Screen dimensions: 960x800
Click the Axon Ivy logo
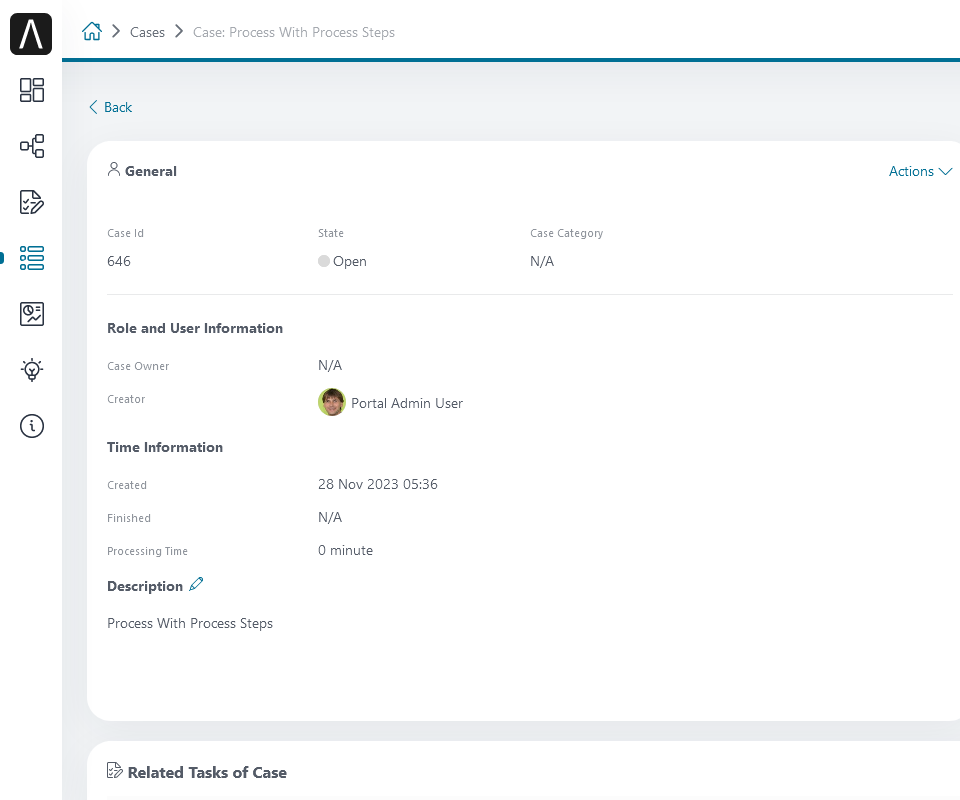(31, 35)
